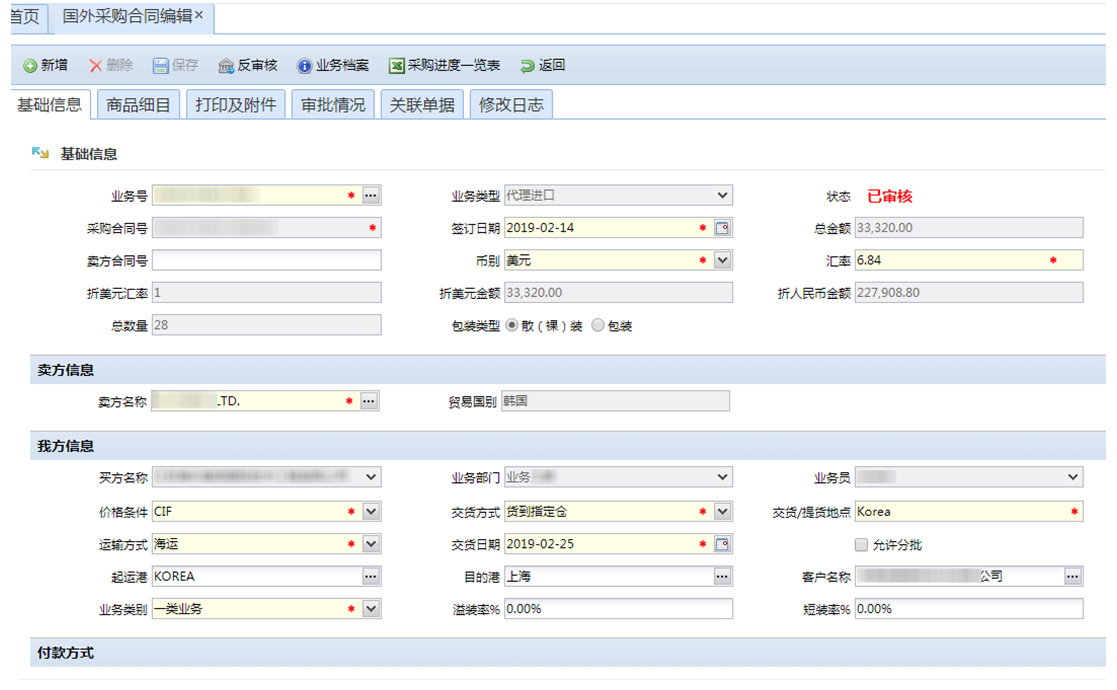Screen dimensions: 1117x690
Task: Open calendar picker for 交货日期
Action: click(723, 545)
